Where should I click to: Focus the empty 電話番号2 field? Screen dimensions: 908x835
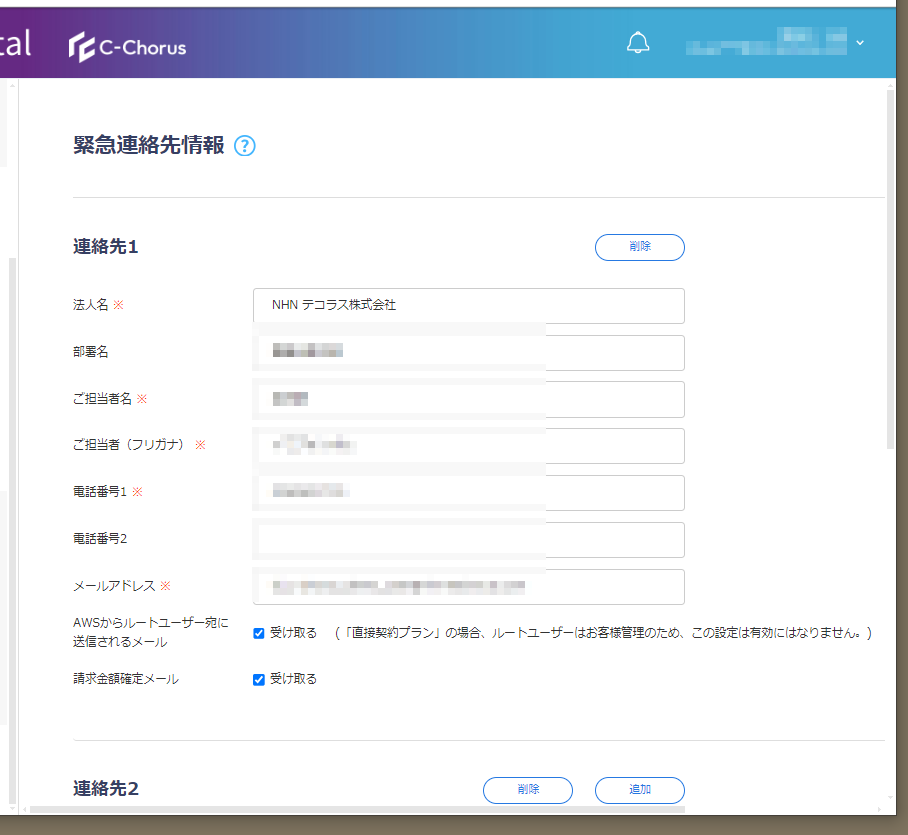(x=468, y=539)
